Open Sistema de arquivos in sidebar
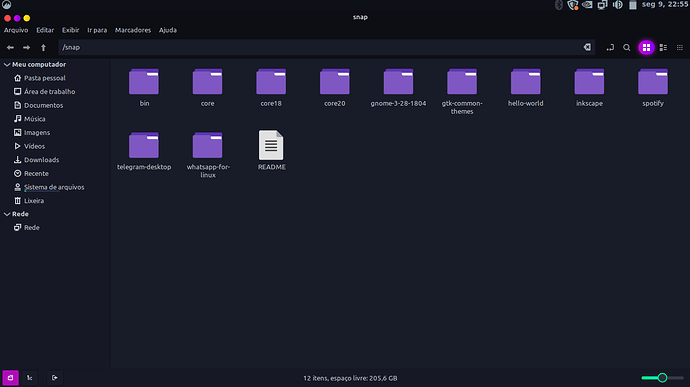Screen dimensions: 690x387 click(55, 187)
